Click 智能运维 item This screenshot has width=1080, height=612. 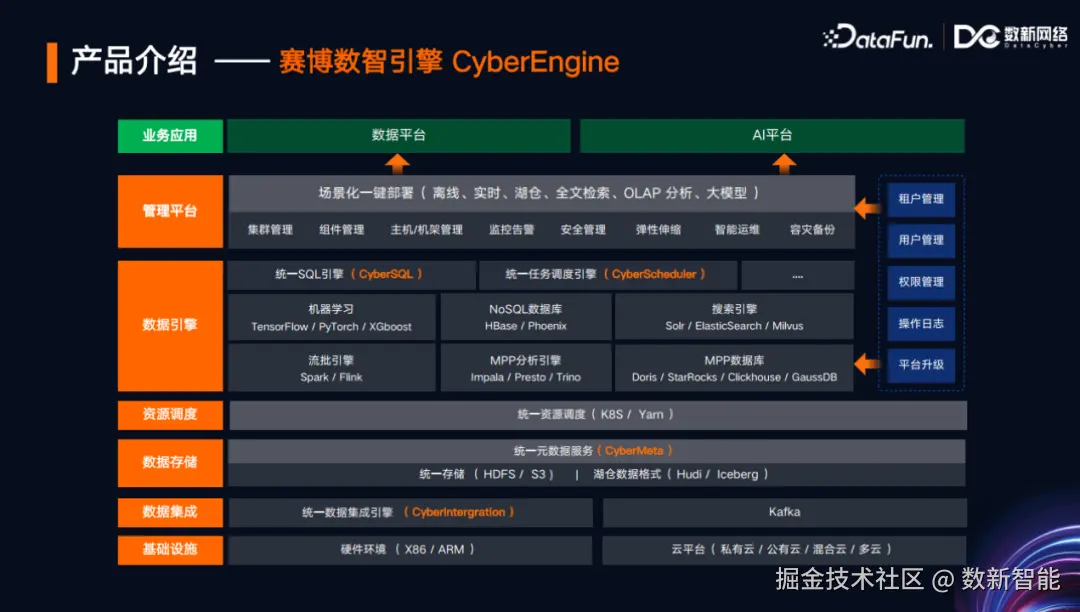pos(737,230)
